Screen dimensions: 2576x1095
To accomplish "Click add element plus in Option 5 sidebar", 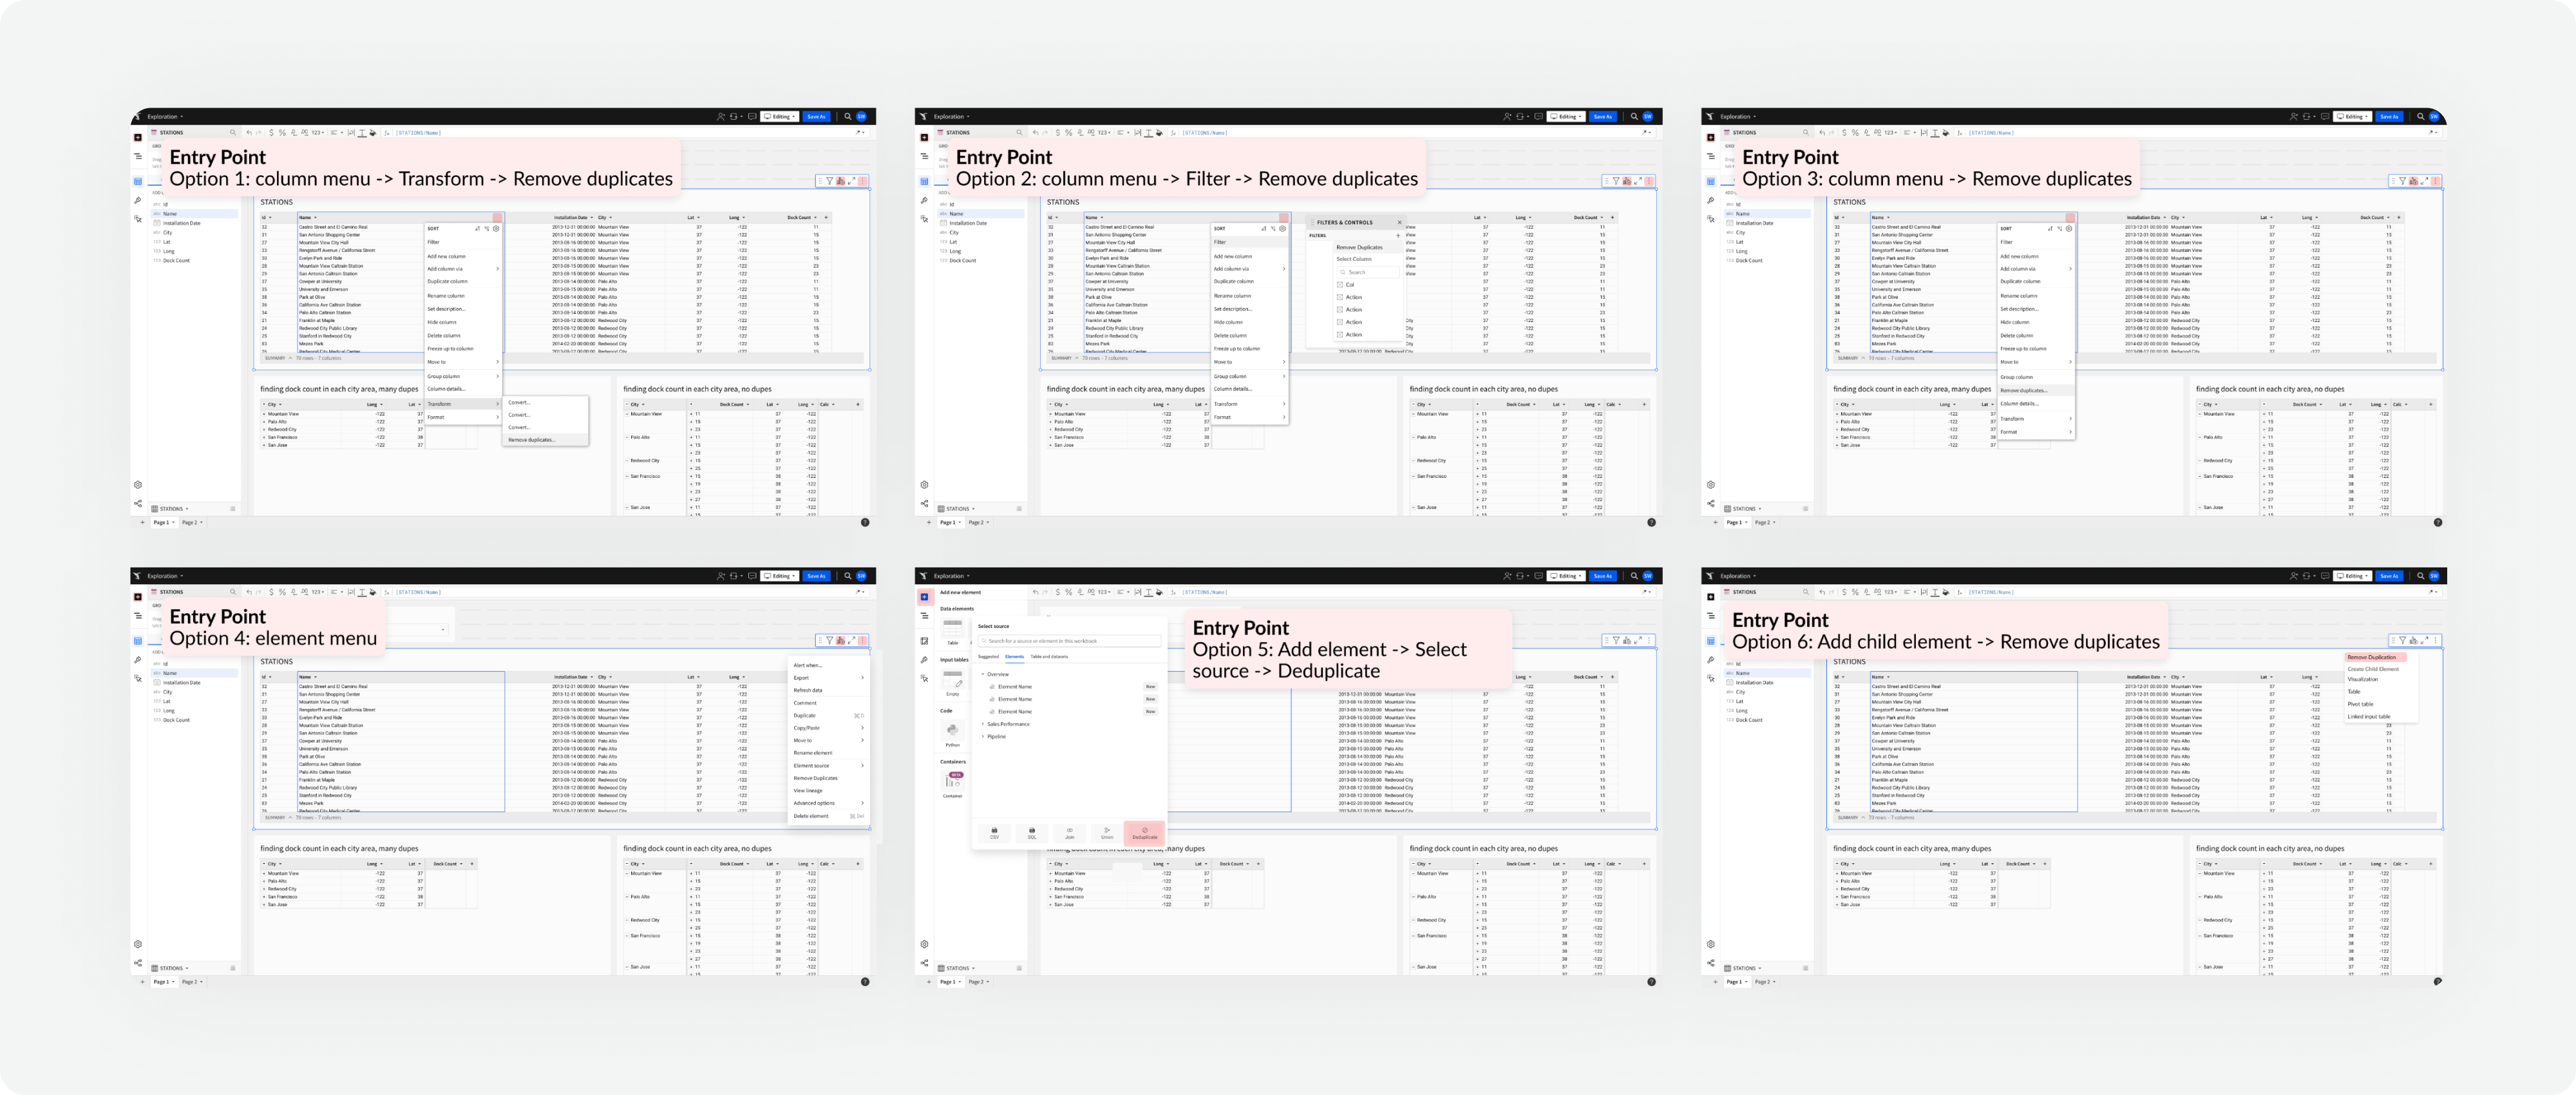I will [924, 597].
